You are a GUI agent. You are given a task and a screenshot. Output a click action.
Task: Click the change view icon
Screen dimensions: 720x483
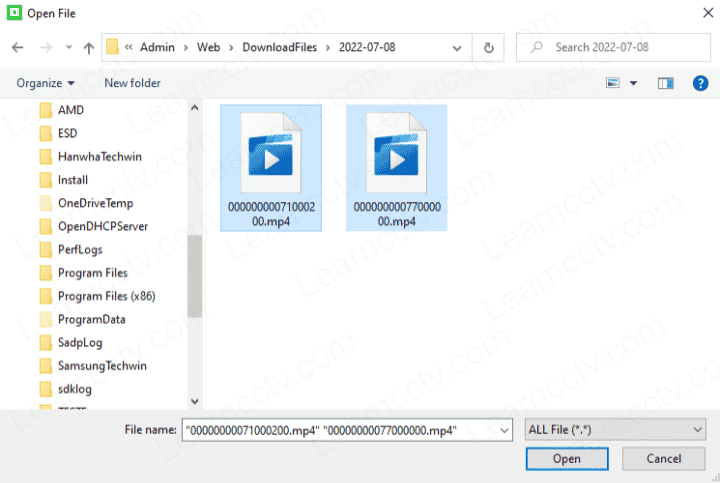pyautogui.click(x=613, y=83)
